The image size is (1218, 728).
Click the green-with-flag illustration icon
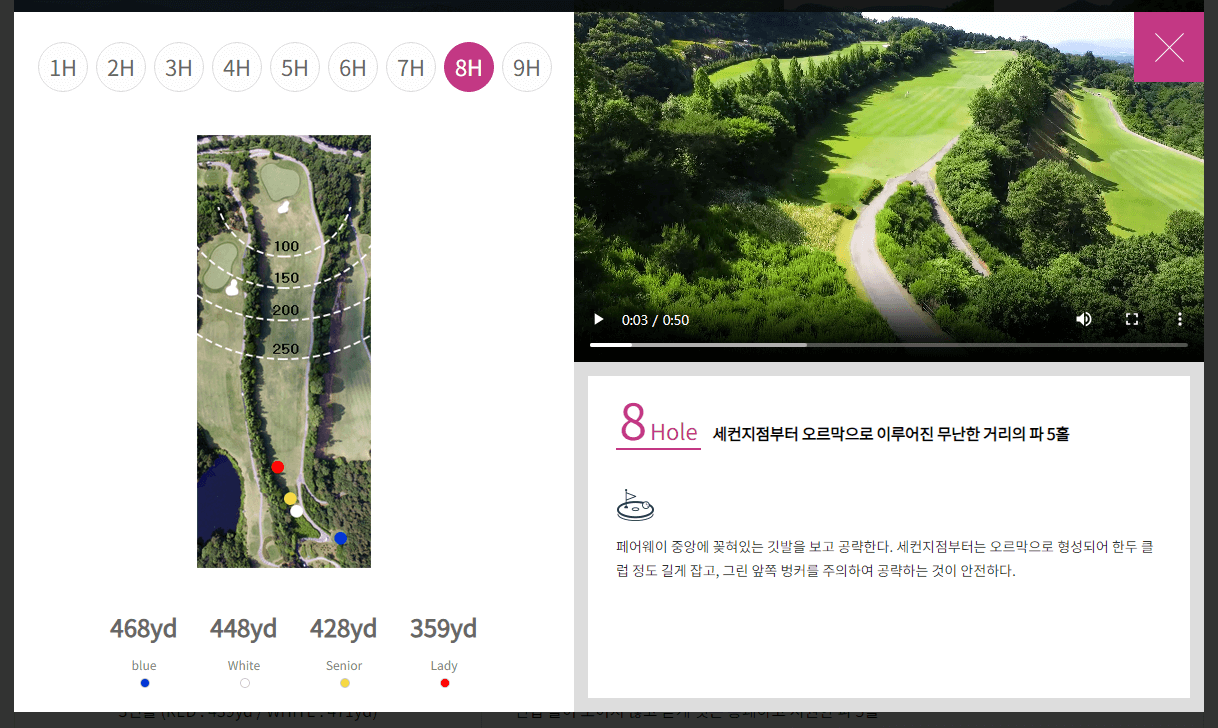pyautogui.click(x=637, y=504)
